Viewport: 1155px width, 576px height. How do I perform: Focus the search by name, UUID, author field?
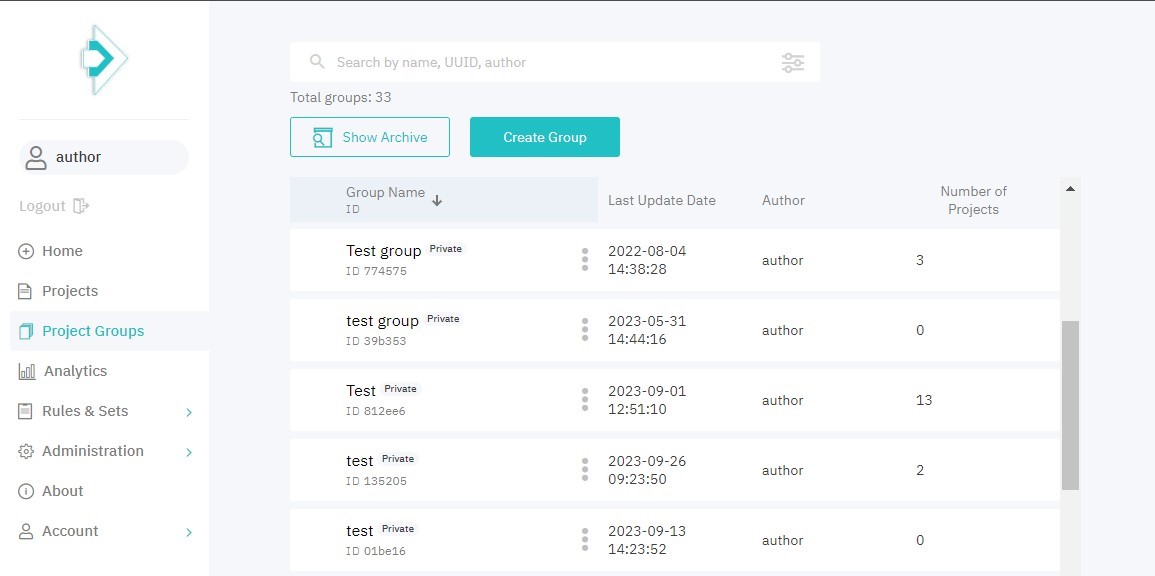555,62
